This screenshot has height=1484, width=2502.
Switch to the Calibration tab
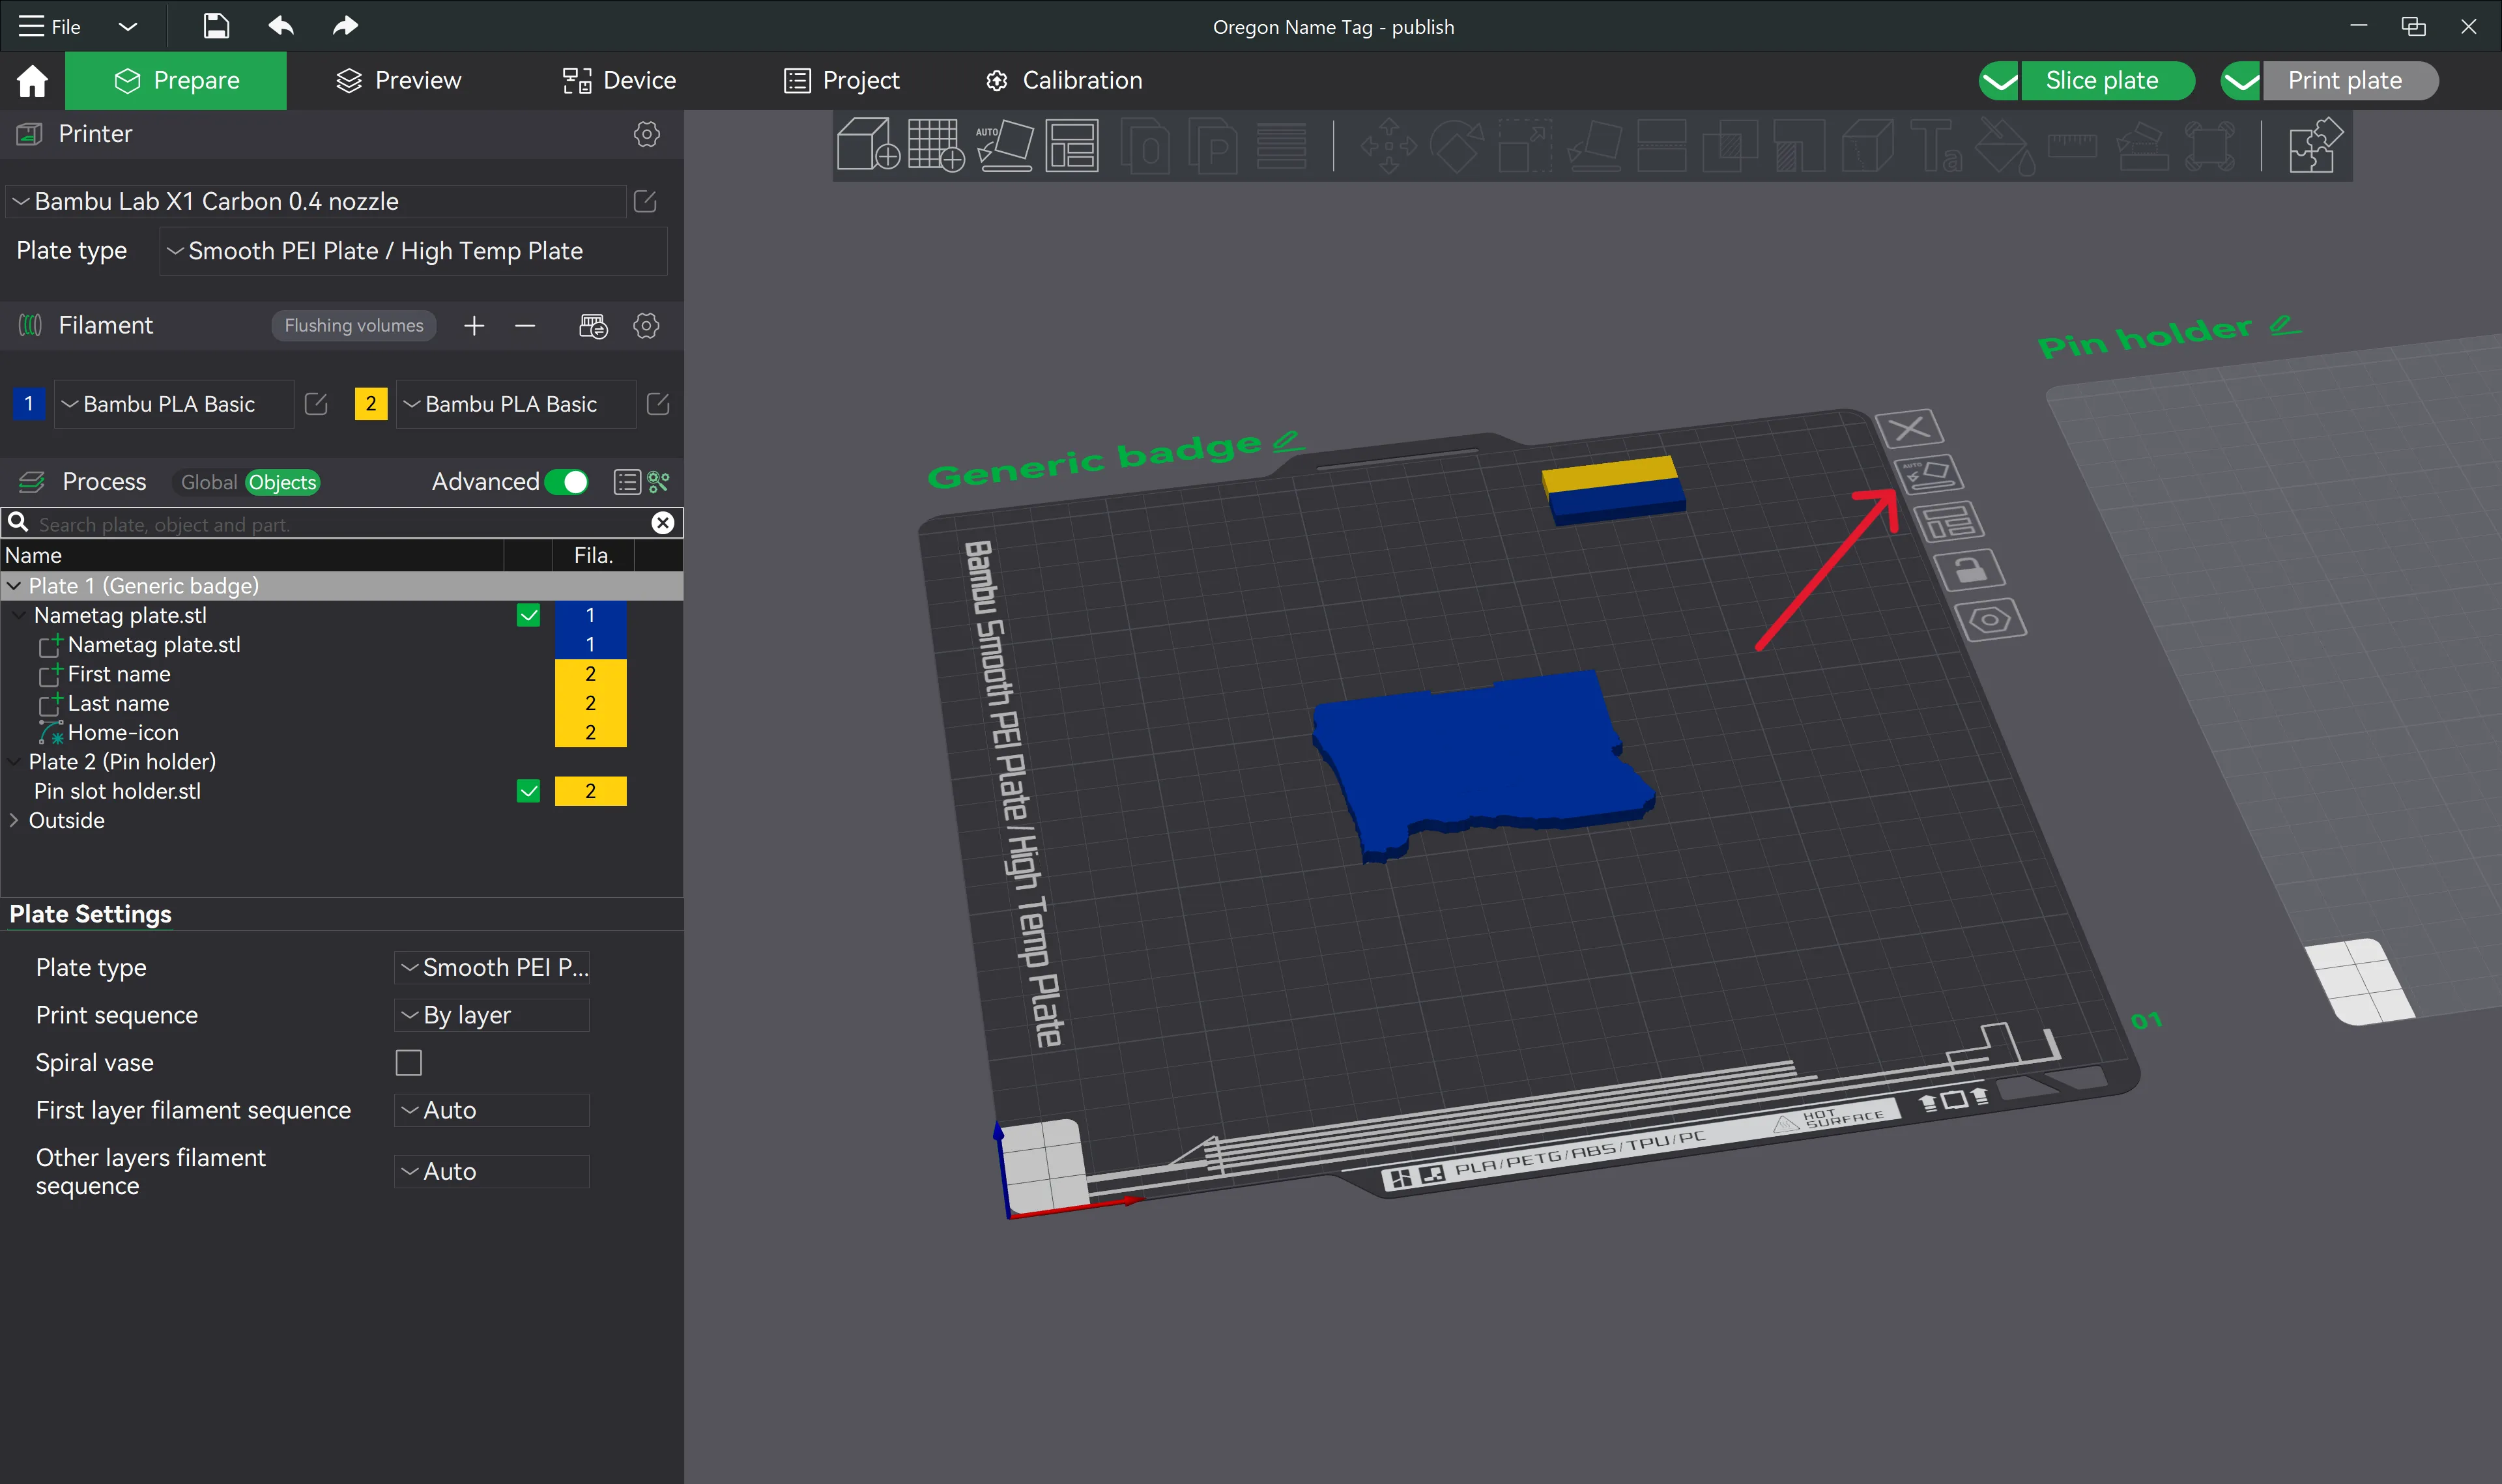click(x=1063, y=81)
